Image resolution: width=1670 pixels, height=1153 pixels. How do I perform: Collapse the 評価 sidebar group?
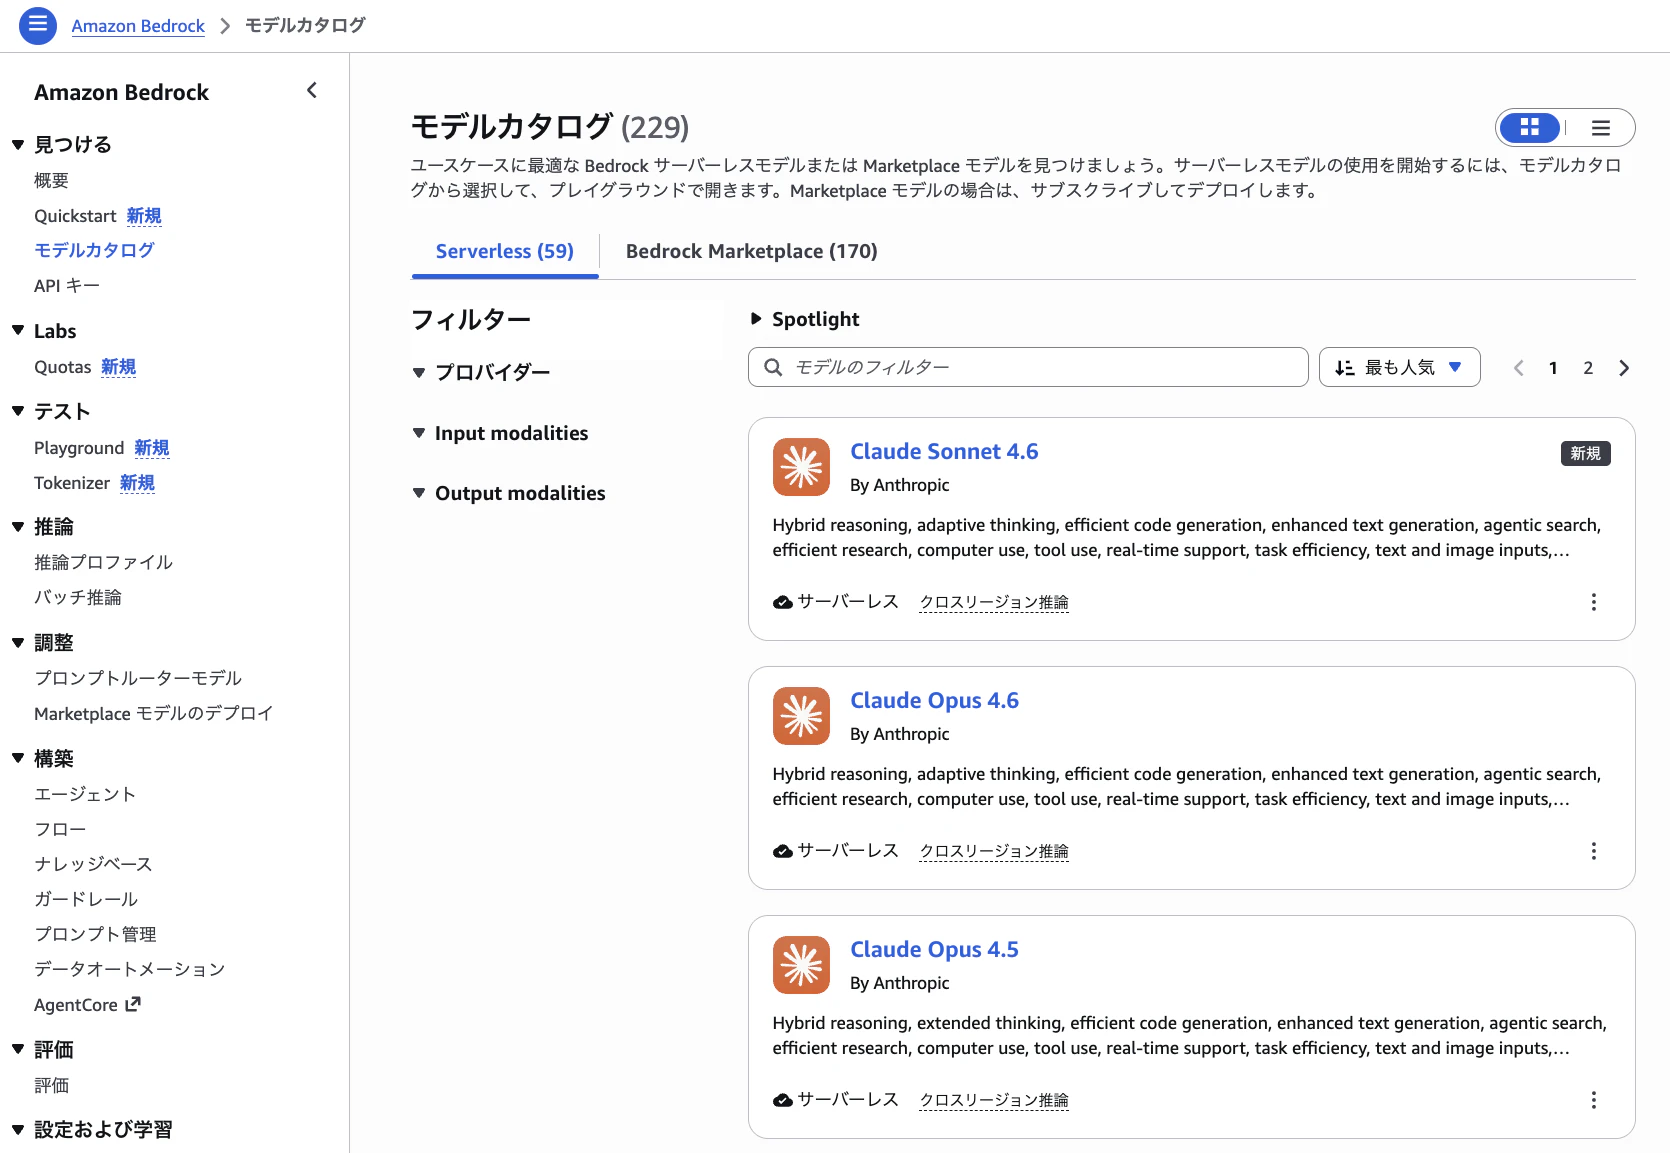pyautogui.click(x=18, y=1049)
